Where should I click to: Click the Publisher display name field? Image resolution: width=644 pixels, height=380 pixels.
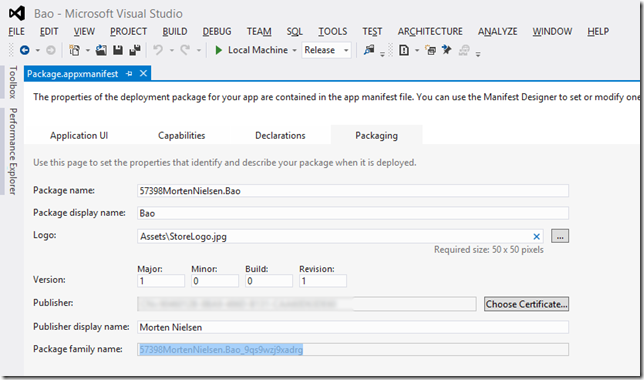pyautogui.click(x=353, y=327)
